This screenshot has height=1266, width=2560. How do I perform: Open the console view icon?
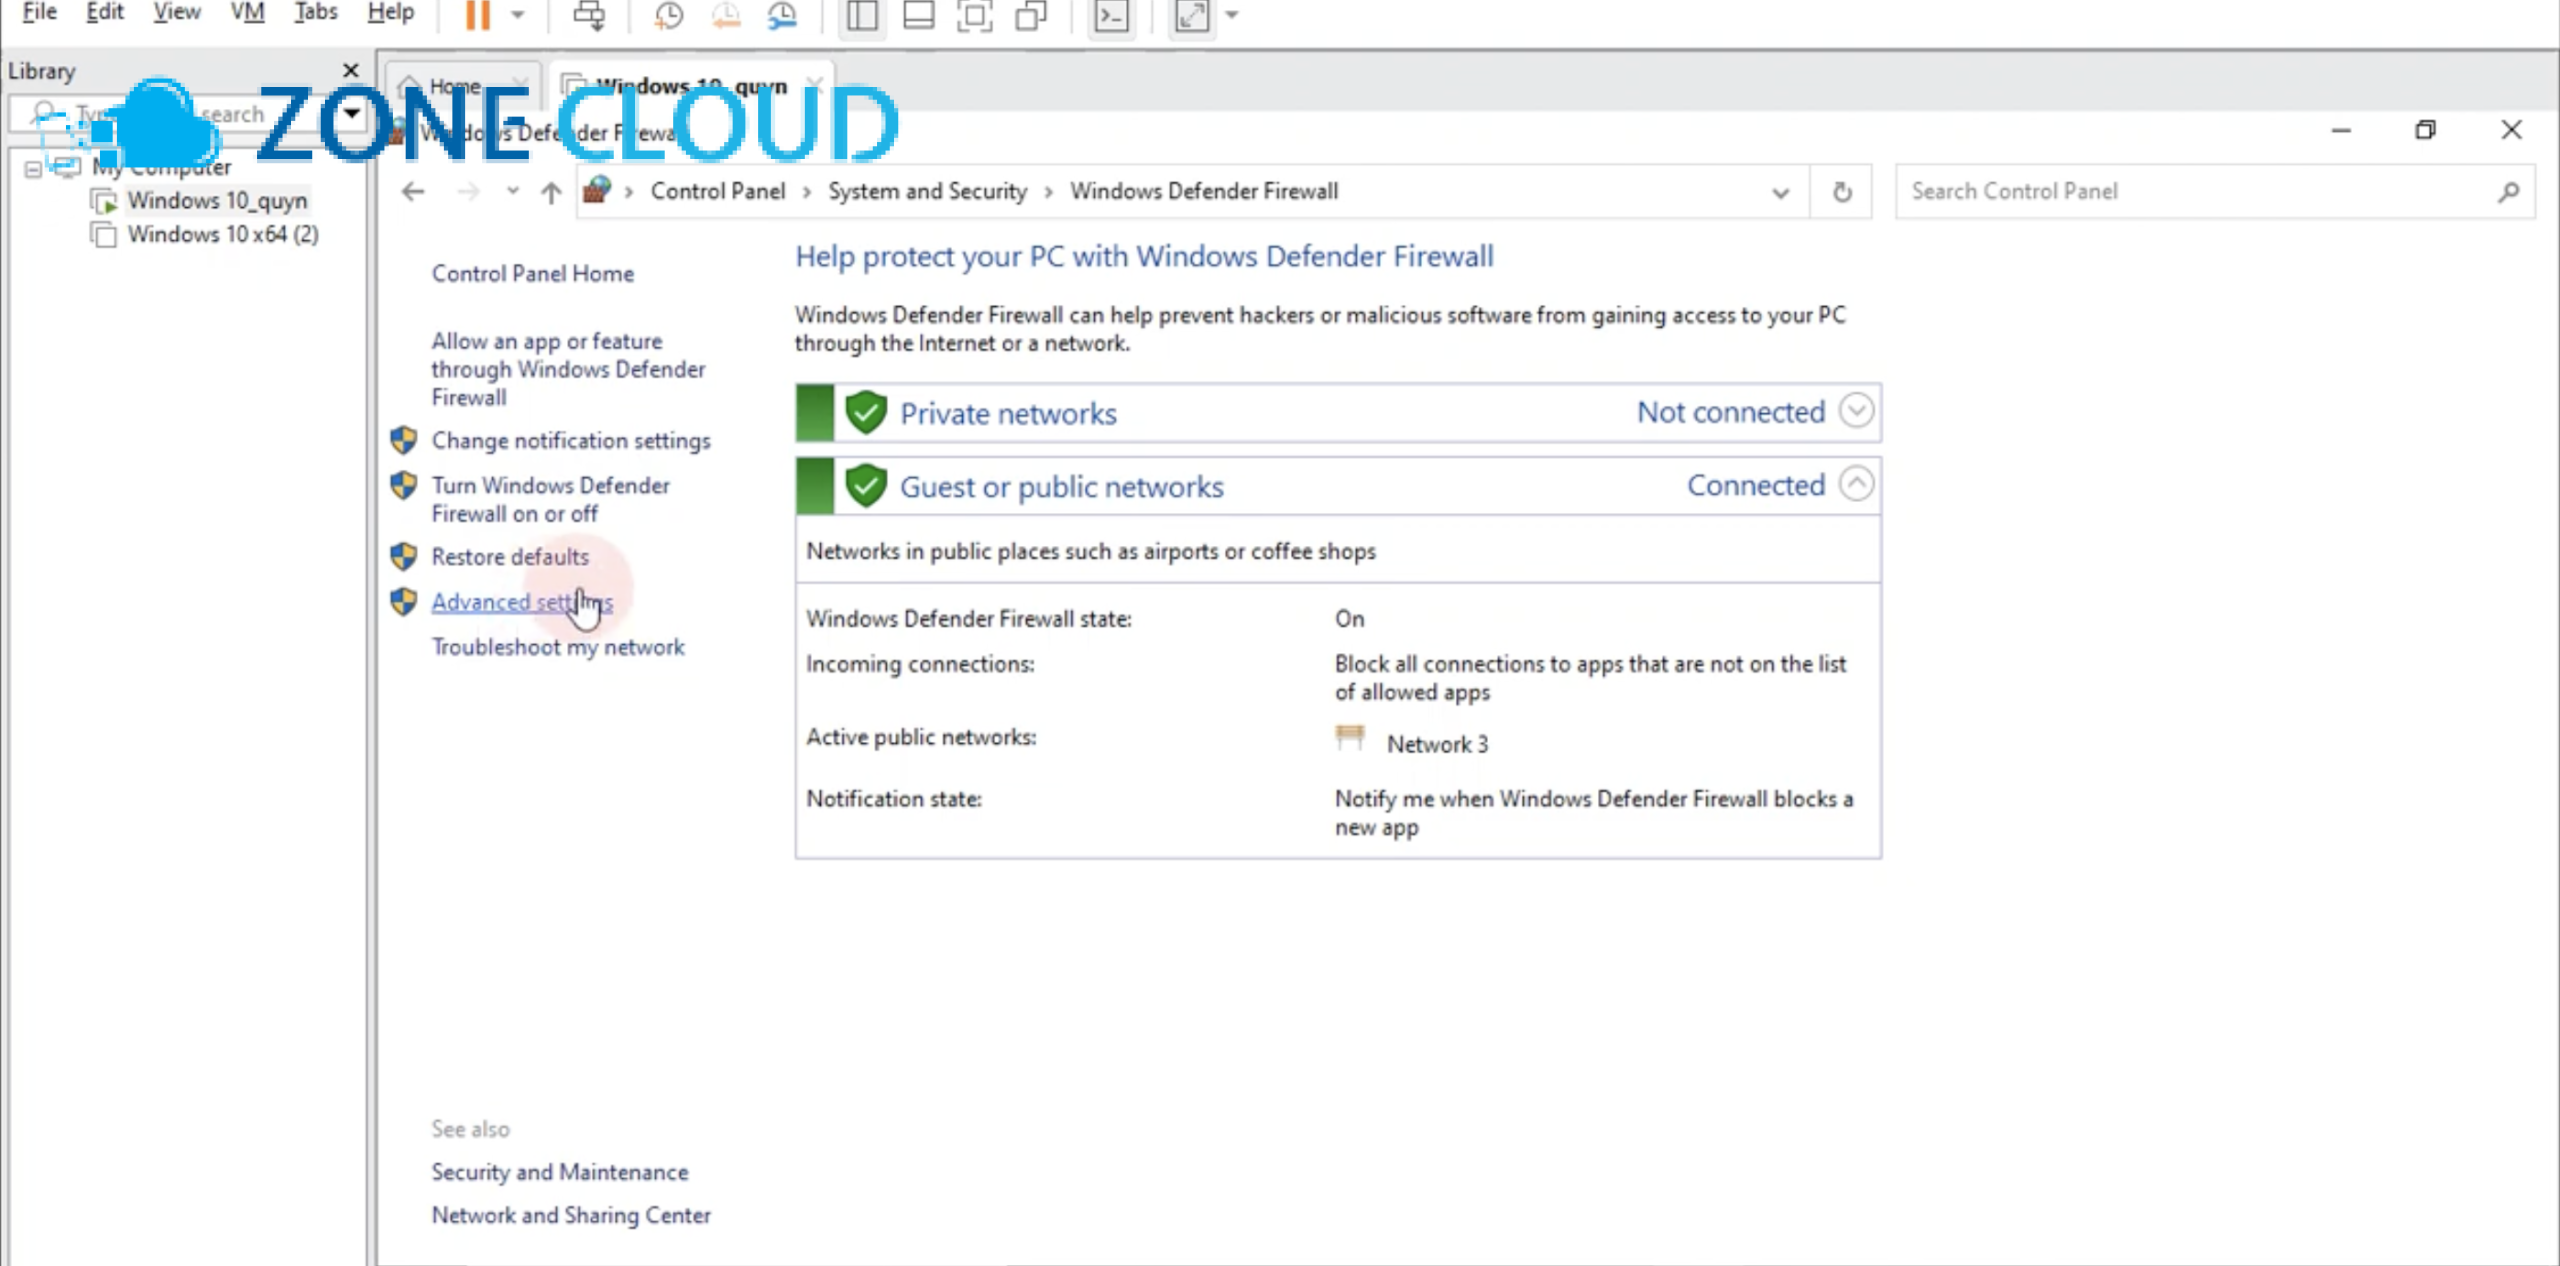coord(1111,15)
